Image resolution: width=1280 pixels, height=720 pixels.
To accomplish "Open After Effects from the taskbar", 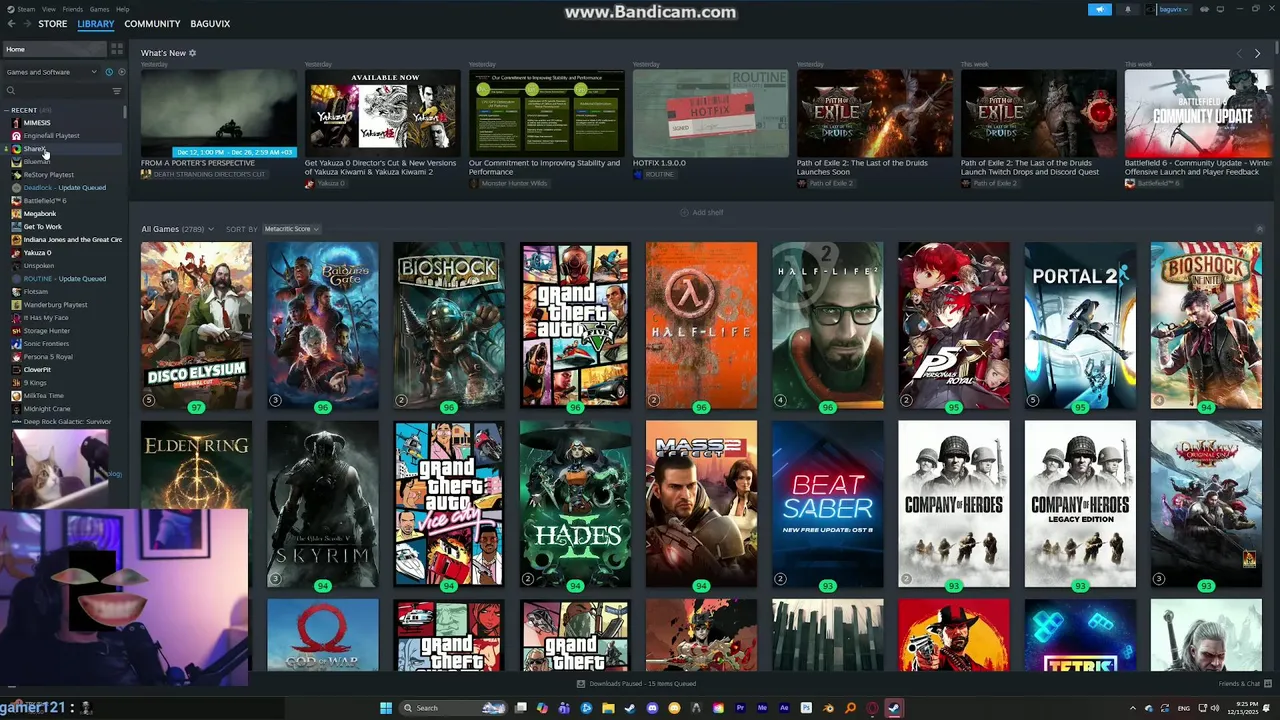I will pyautogui.click(x=784, y=708).
